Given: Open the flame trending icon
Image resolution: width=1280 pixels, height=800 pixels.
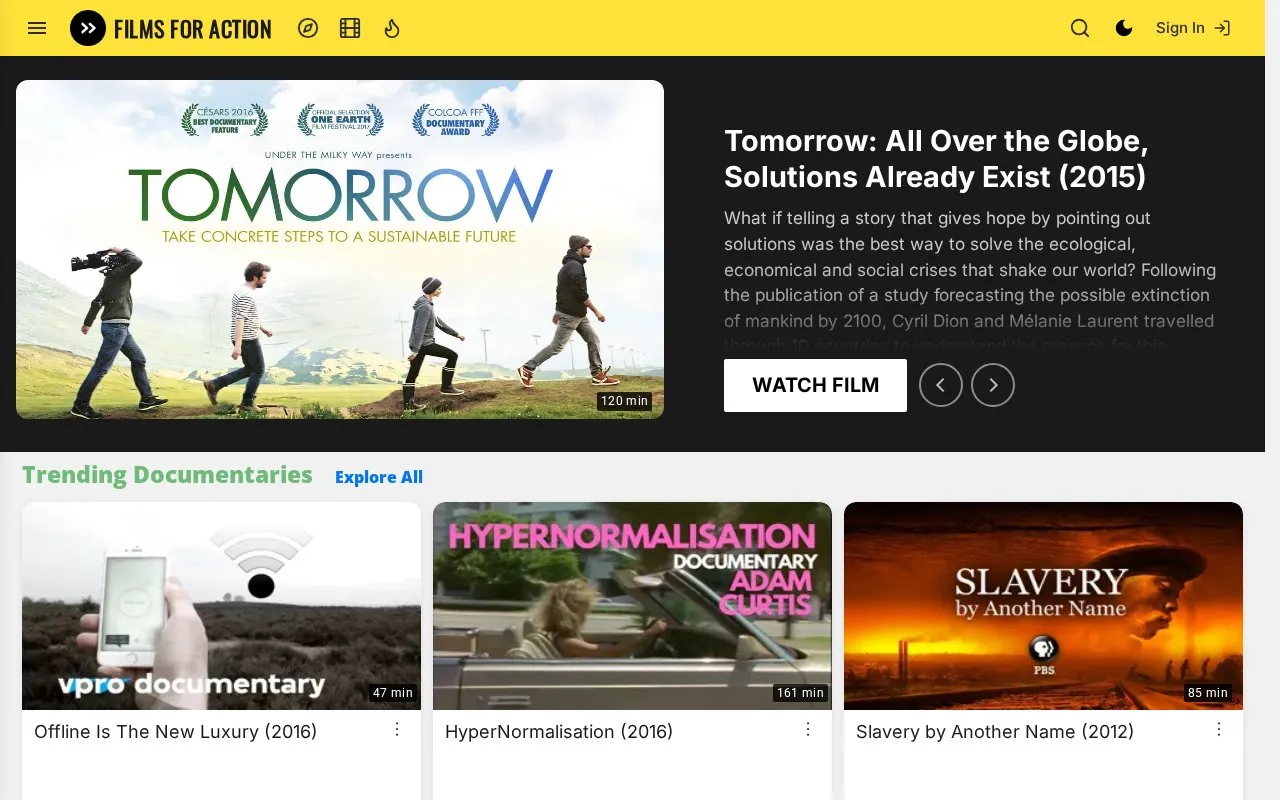Looking at the screenshot, I should (392, 28).
